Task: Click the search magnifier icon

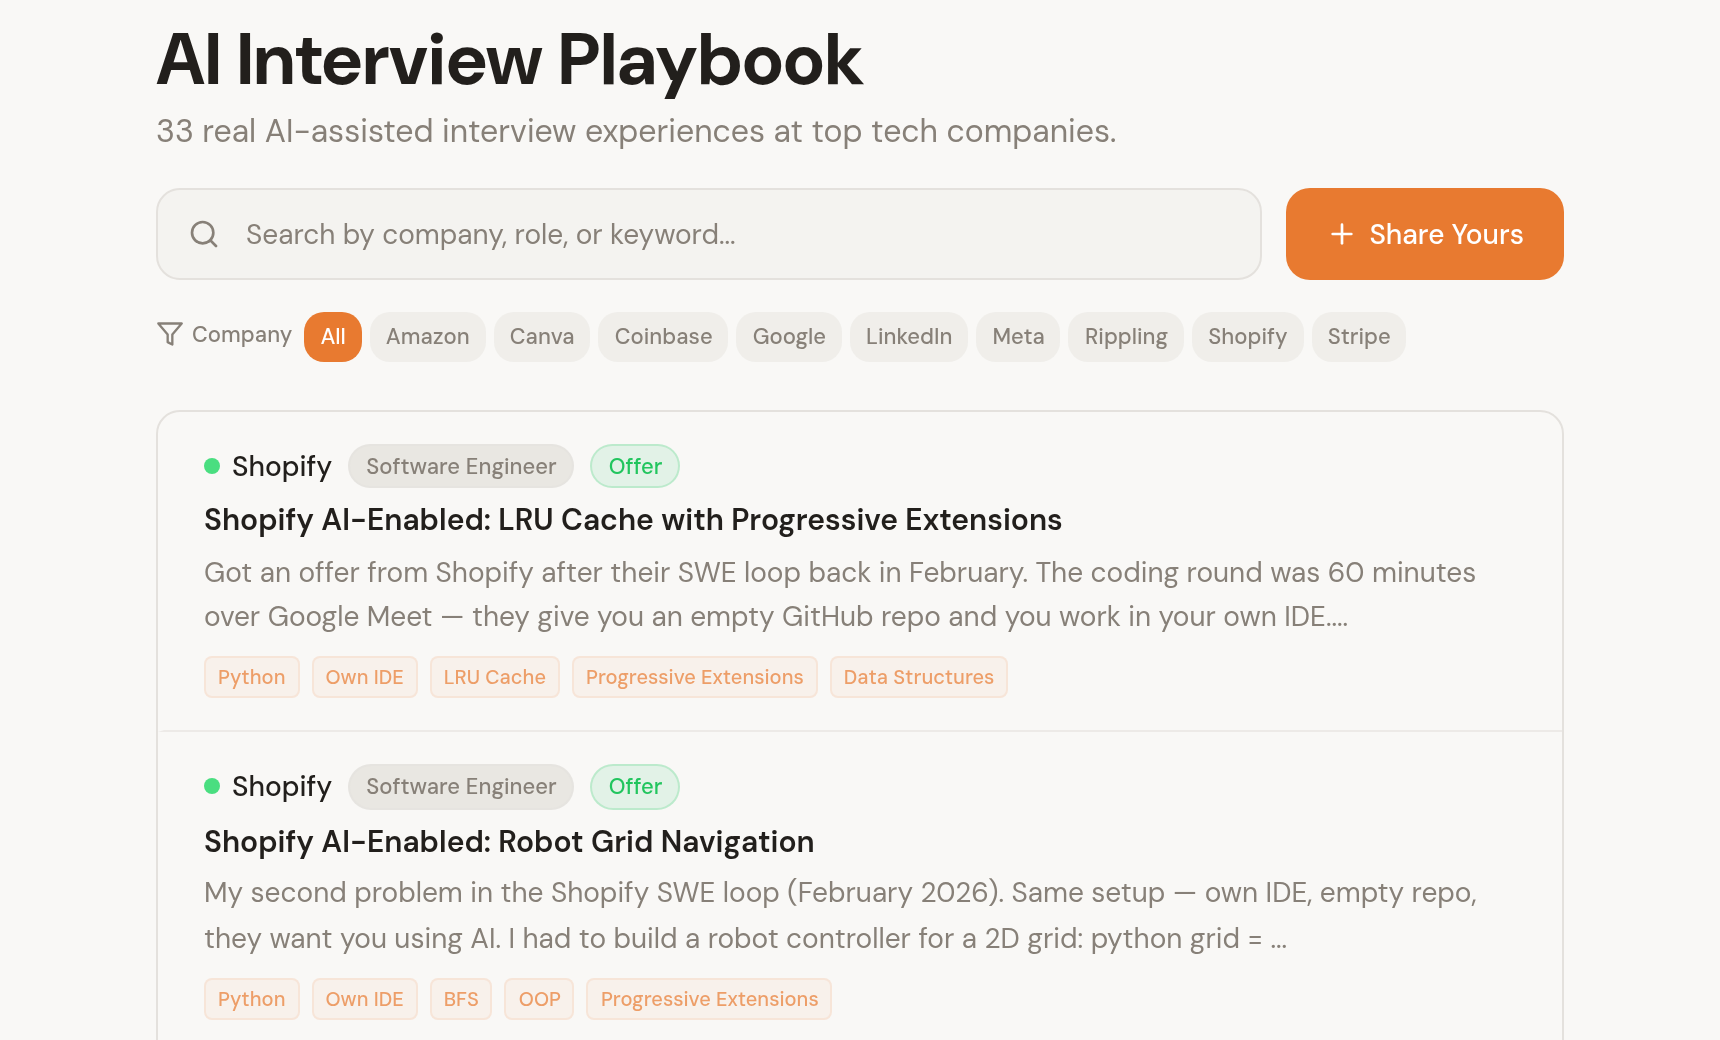Action: pyautogui.click(x=203, y=234)
